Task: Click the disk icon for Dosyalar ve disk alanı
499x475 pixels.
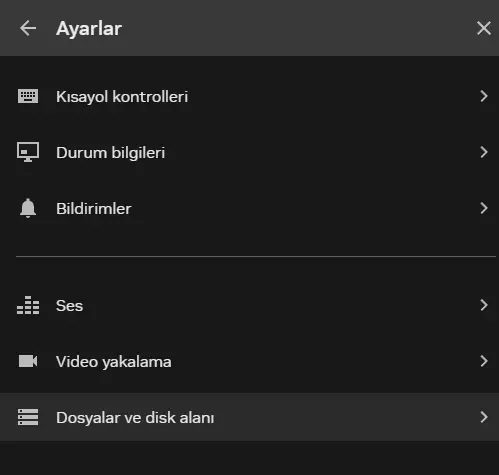Action: 28,417
